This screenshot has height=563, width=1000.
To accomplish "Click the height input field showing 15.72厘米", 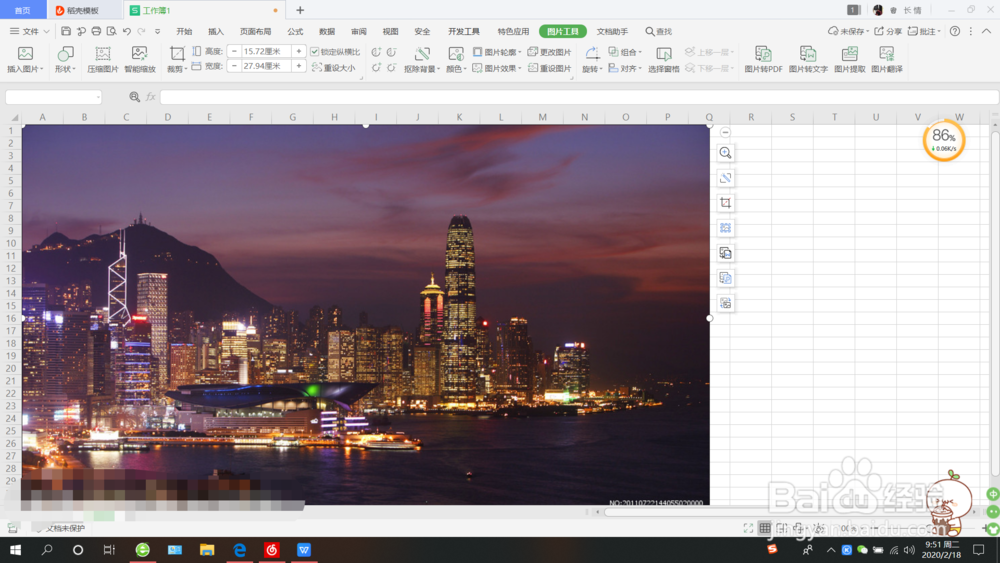I will 266,51.
